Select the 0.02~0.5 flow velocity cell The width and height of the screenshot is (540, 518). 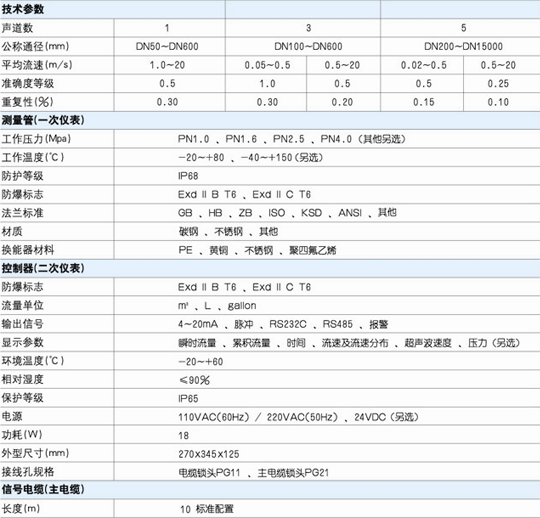(424, 65)
